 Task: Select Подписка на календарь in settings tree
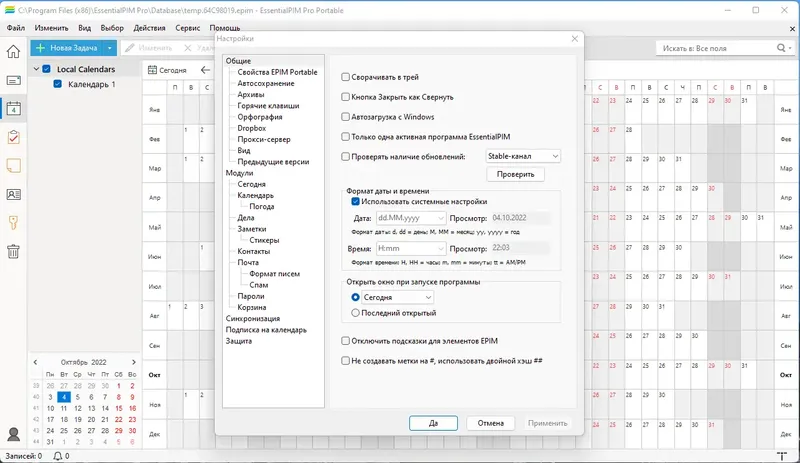266,330
